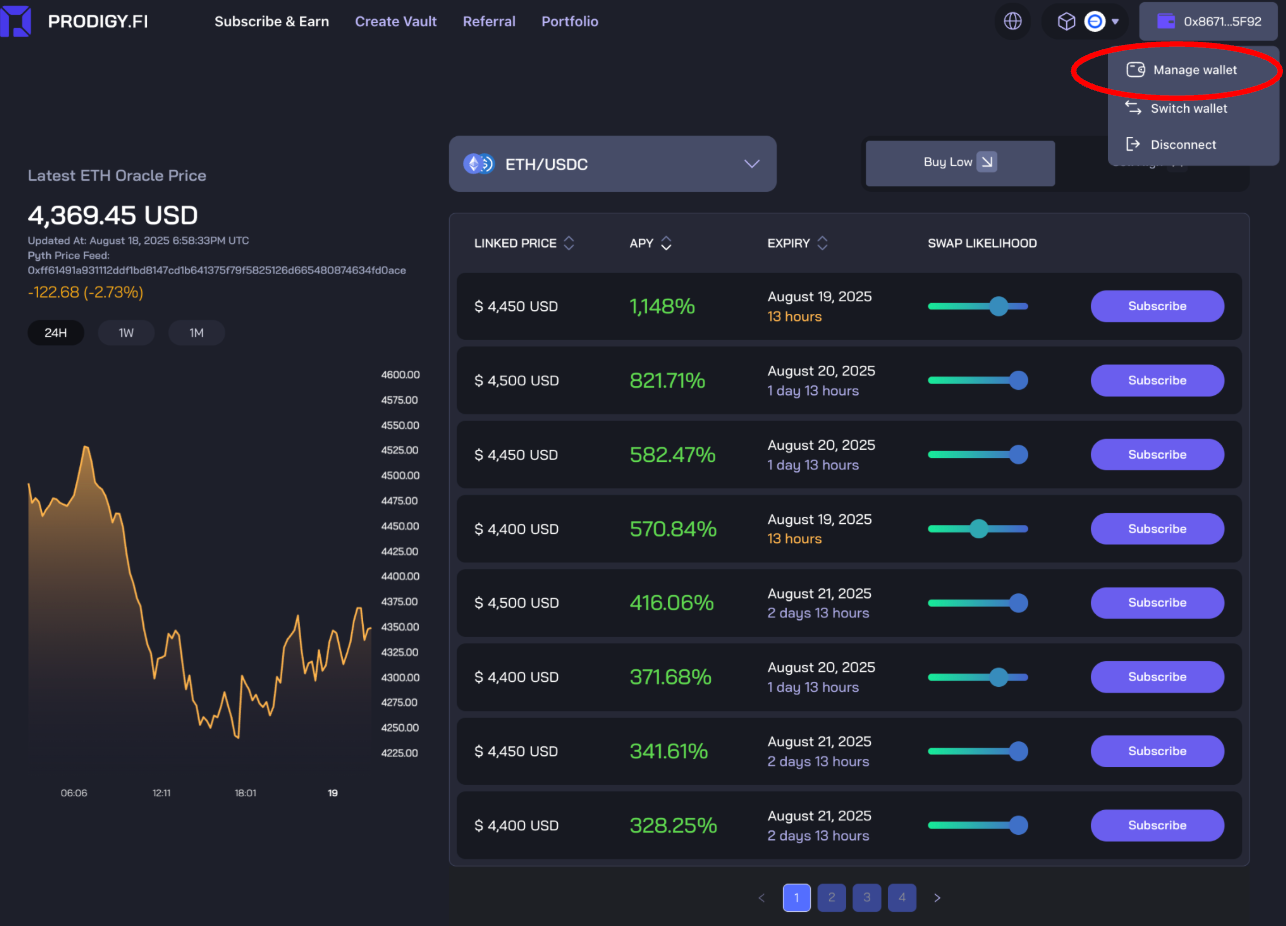Click the Prodigy.fi logo icon
Viewport: 1286px width, 926px height.
coord(15,21)
